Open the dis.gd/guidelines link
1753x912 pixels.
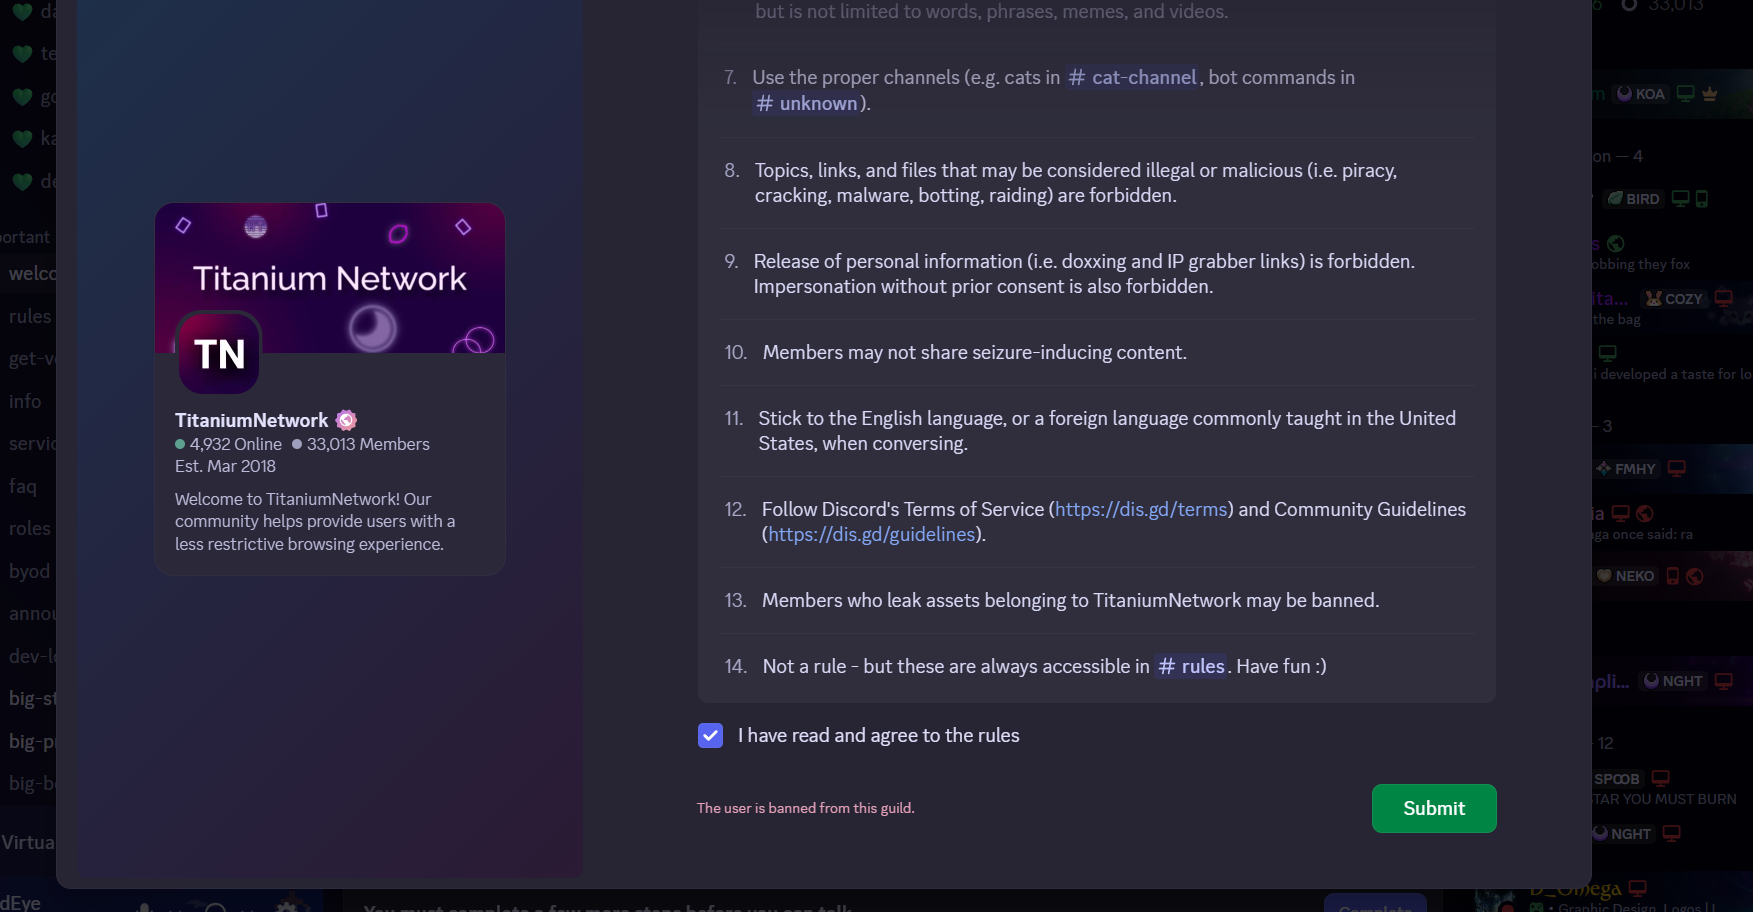pos(871,535)
